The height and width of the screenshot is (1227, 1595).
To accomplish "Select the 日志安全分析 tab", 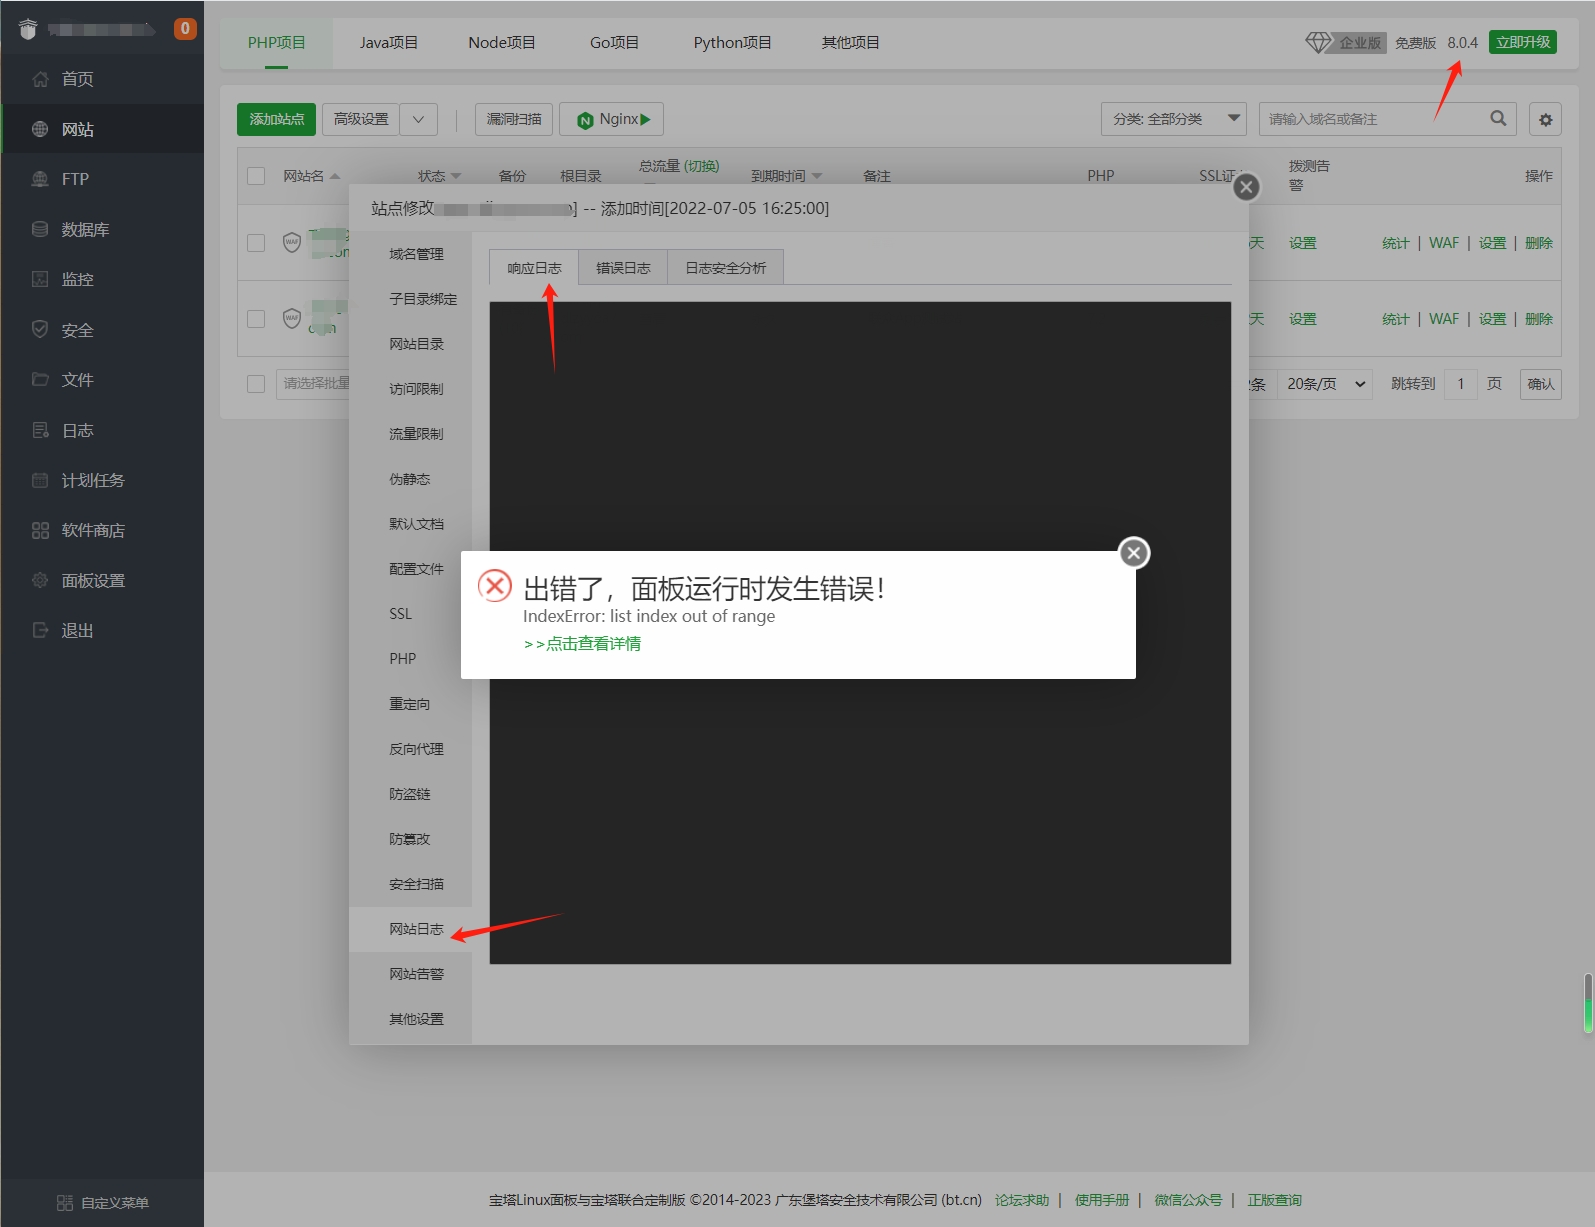I will tap(725, 268).
